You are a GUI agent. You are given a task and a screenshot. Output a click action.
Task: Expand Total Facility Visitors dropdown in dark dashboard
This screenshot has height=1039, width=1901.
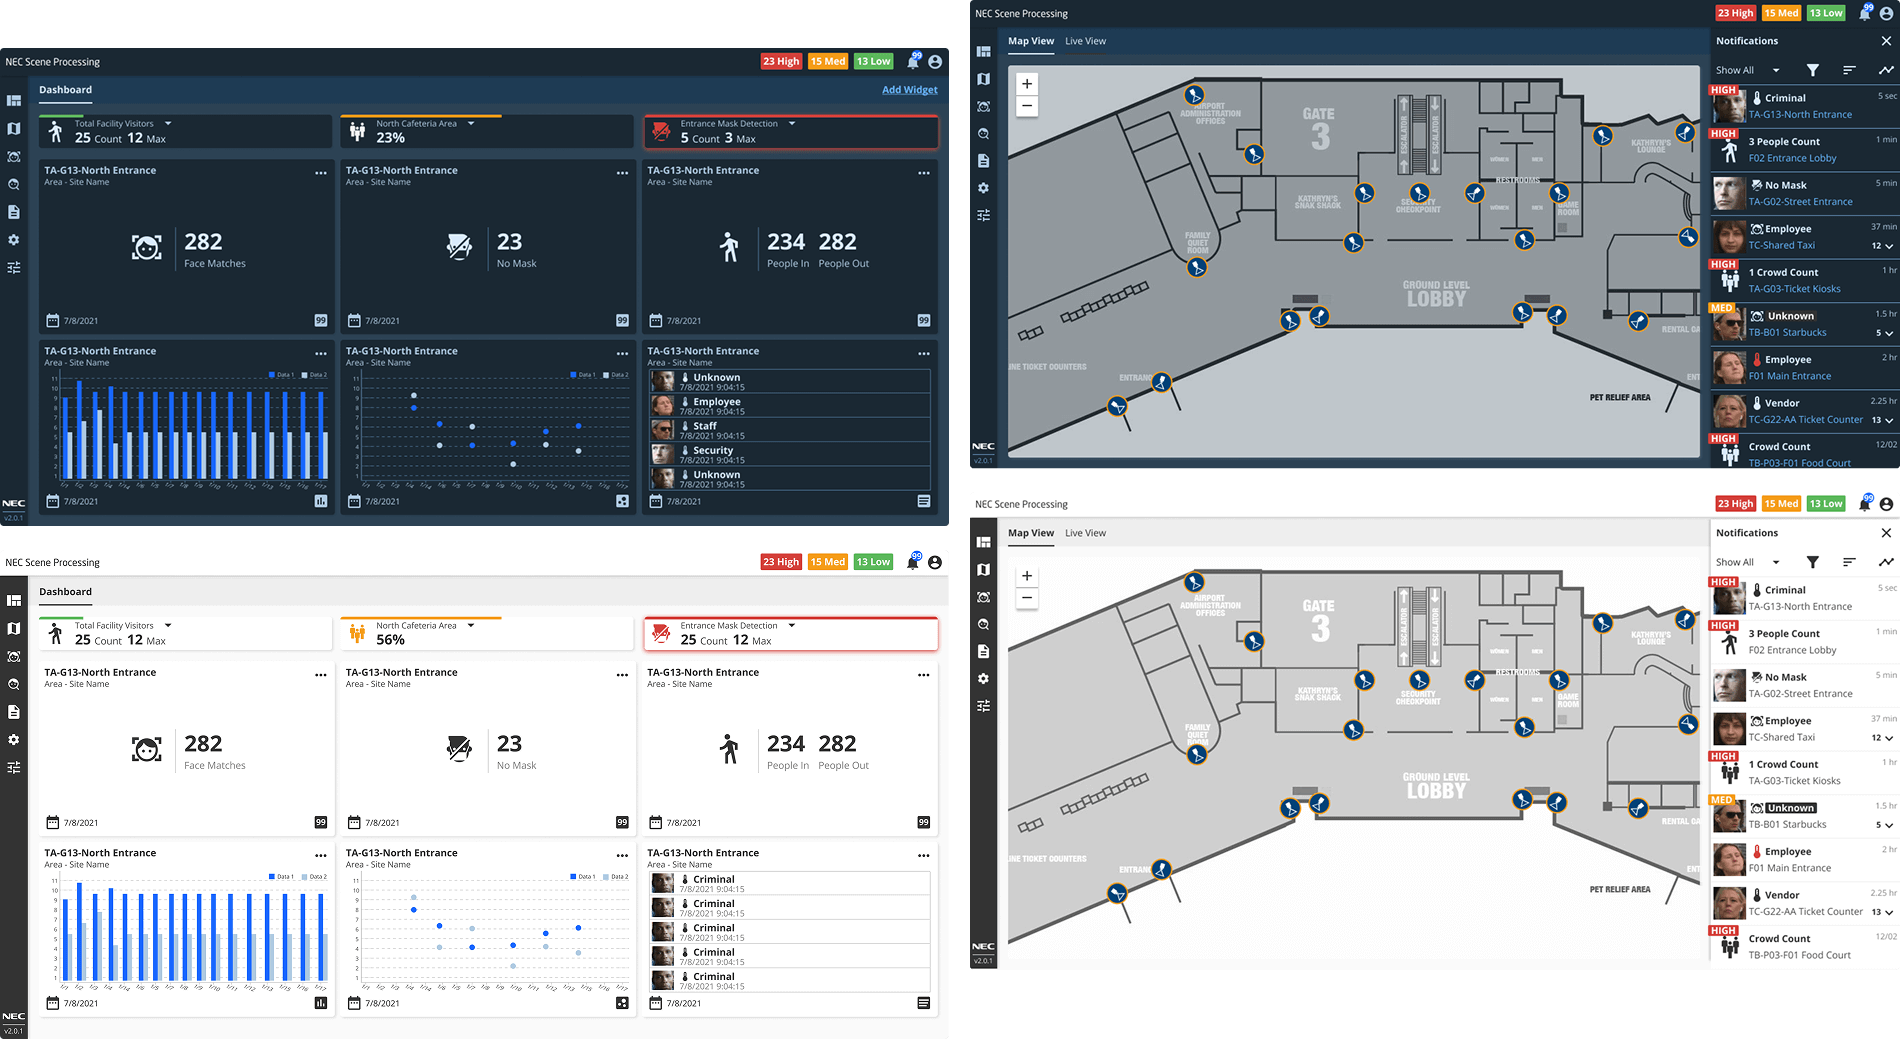point(168,124)
